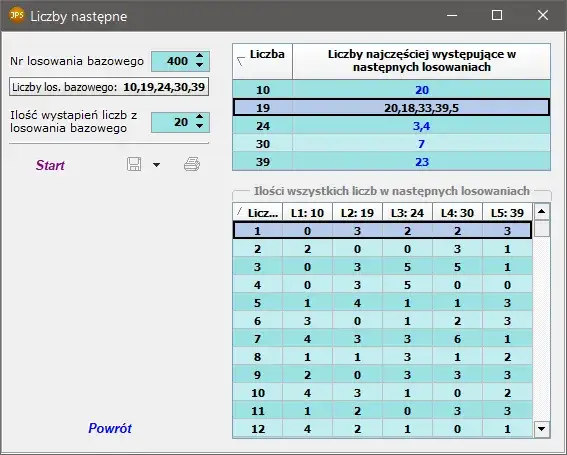Select row 7 in the lower table
This screenshot has width=567, height=455.
coord(382,339)
